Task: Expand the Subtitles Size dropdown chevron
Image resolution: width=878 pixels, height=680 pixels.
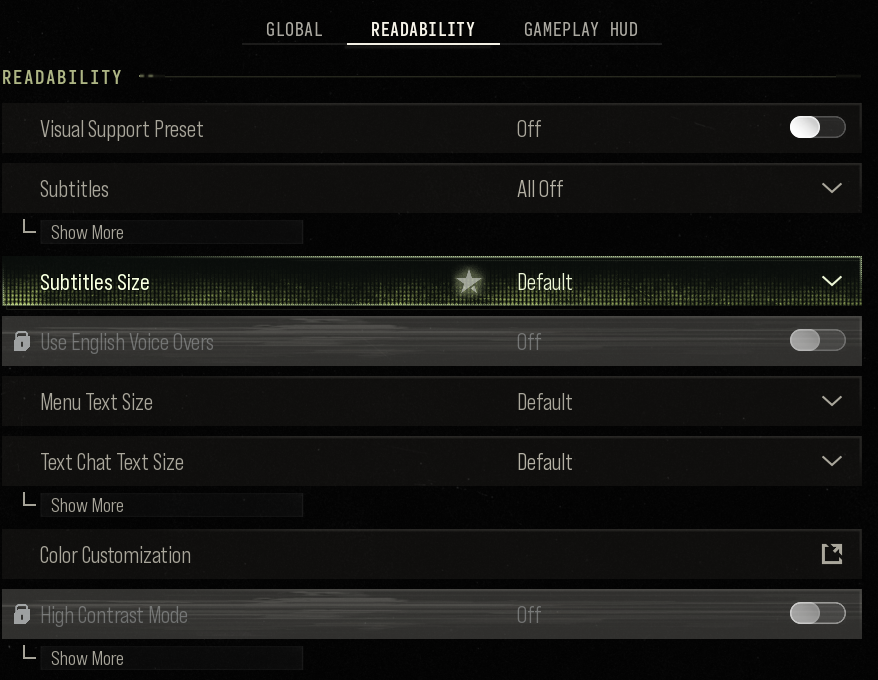Action: click(x=832, y=281)
